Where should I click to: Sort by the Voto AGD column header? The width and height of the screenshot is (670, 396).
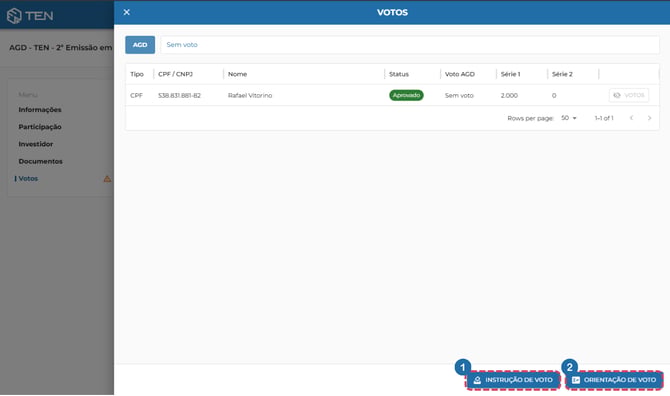pos(459,74)
